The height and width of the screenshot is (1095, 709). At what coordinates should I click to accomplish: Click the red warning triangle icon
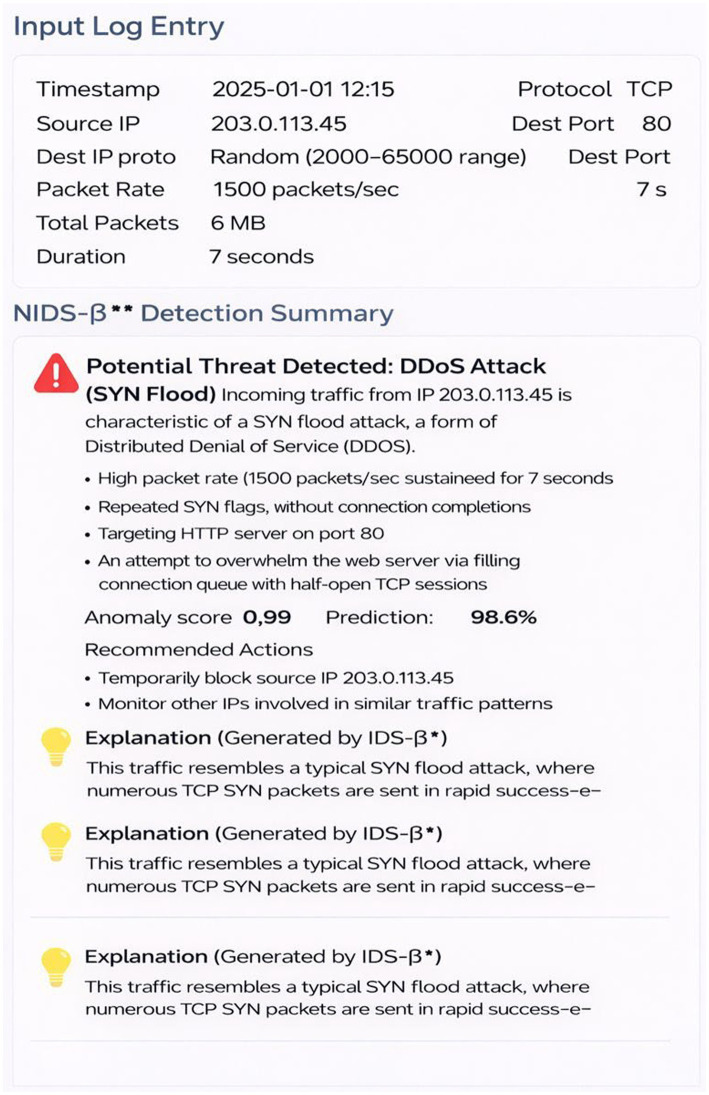pos(56,374)
